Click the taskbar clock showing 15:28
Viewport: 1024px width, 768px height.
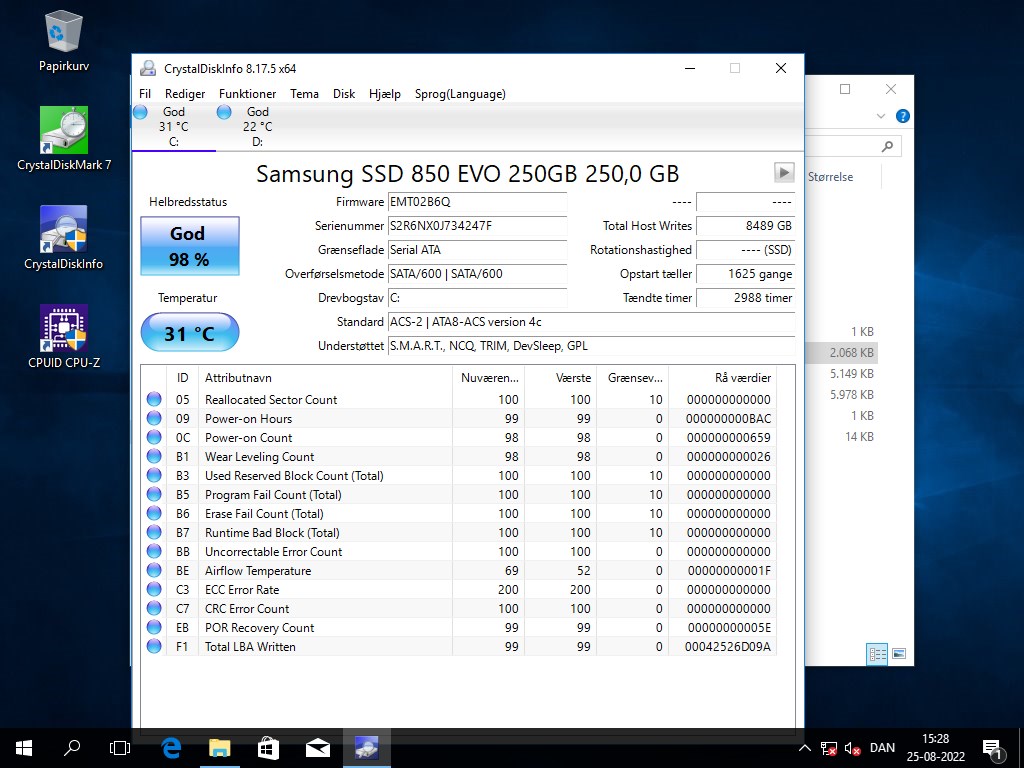[935, 748]
